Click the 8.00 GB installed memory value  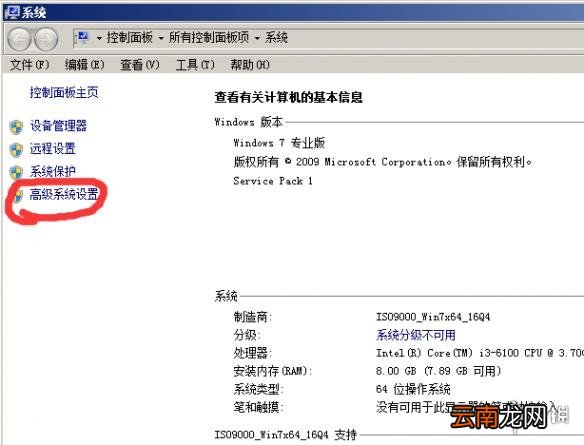point(438,371)
